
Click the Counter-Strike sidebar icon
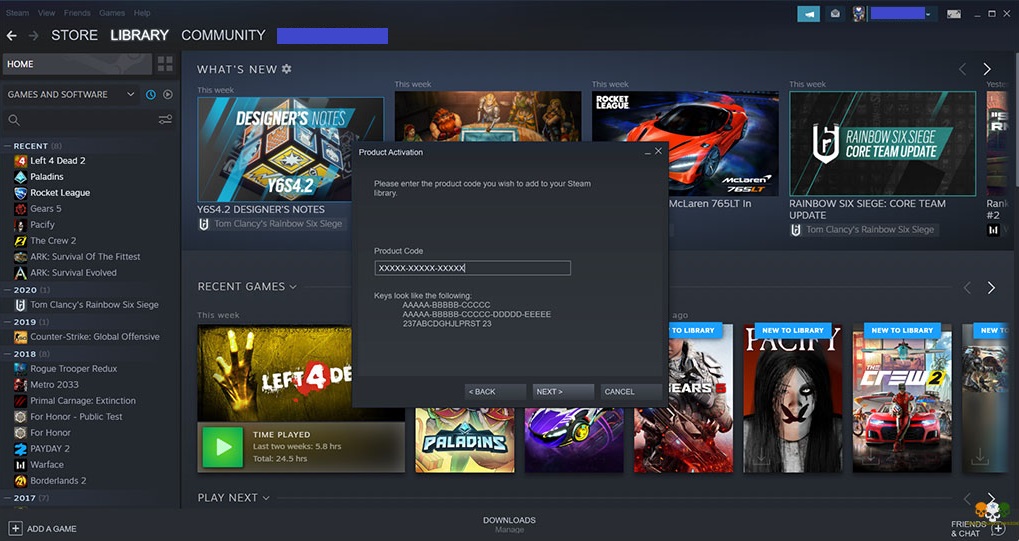pos(21,337)
